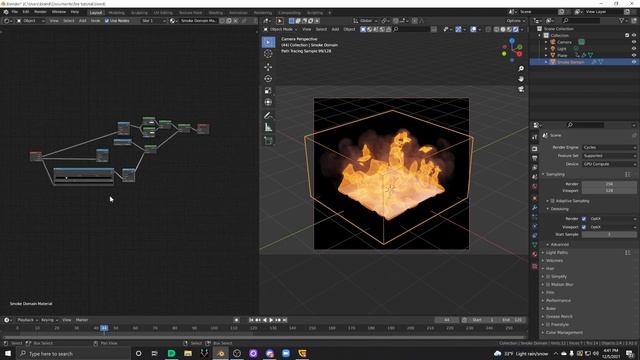Click the Windows taskbar search box

pyautogui.click(x=73, y=353)
